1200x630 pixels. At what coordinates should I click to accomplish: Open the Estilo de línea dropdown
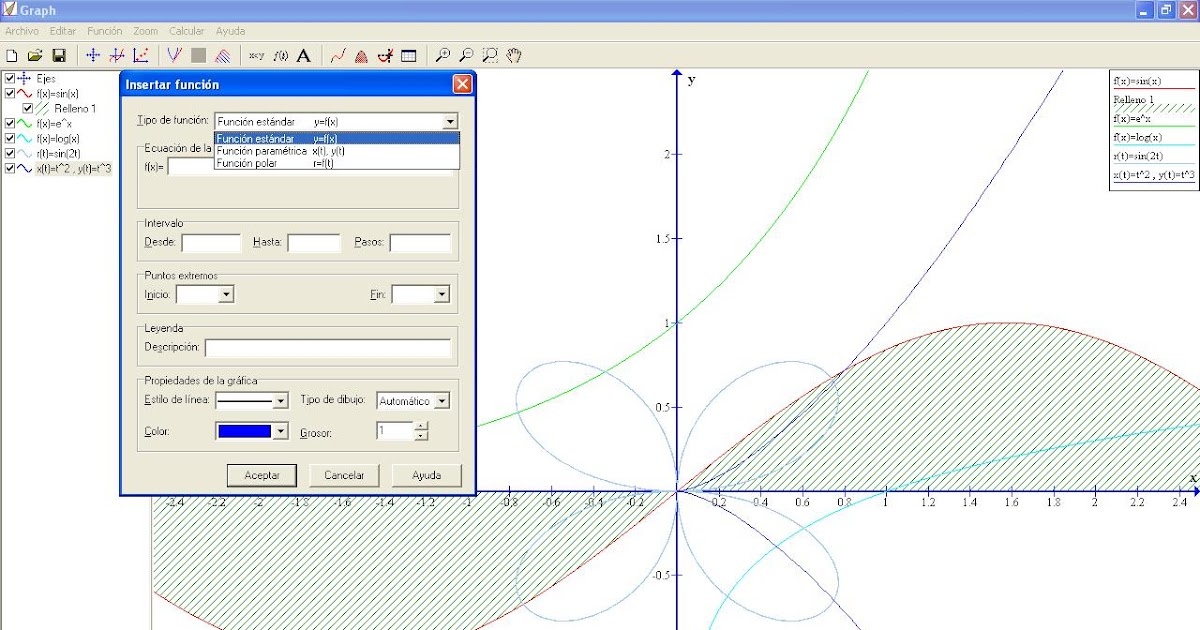click(x=283, y=399)
